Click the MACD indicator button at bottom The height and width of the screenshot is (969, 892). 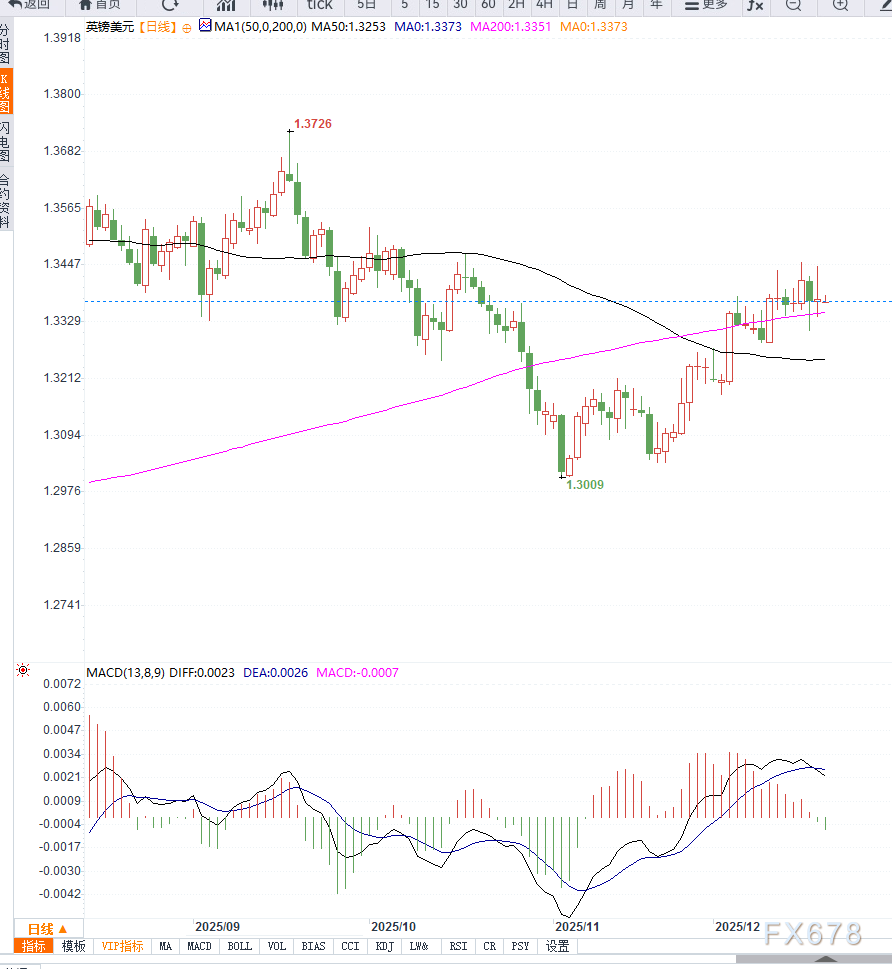pyautogui.click(x=201, y=946)
